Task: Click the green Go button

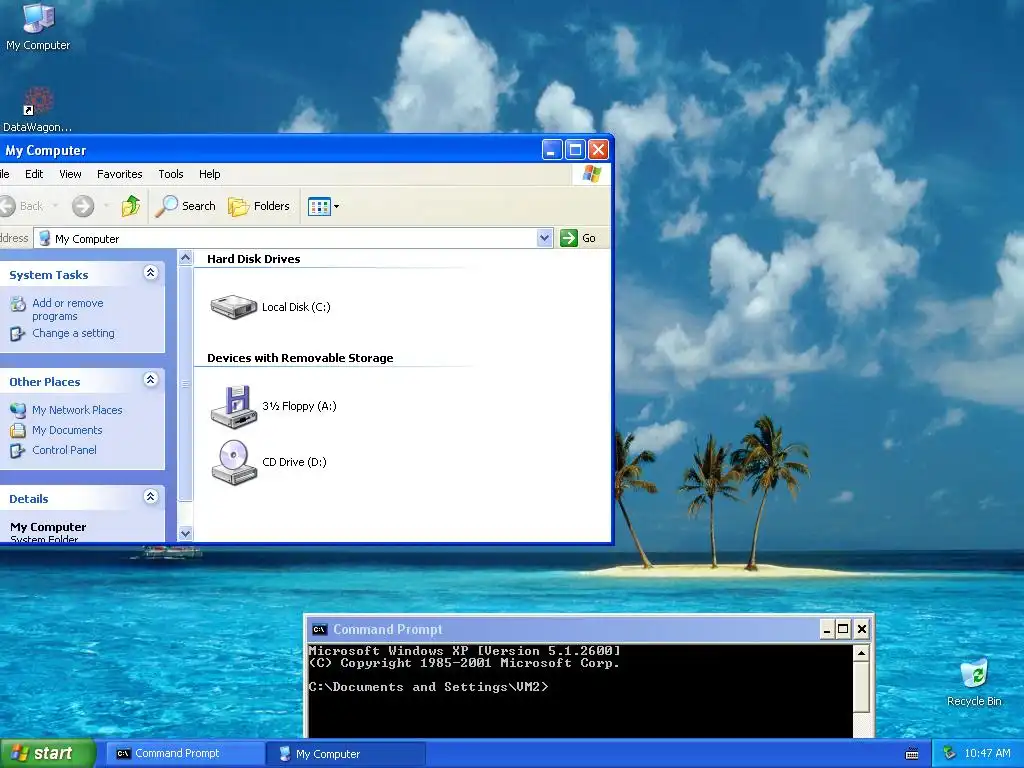Action: click(578, 238)
